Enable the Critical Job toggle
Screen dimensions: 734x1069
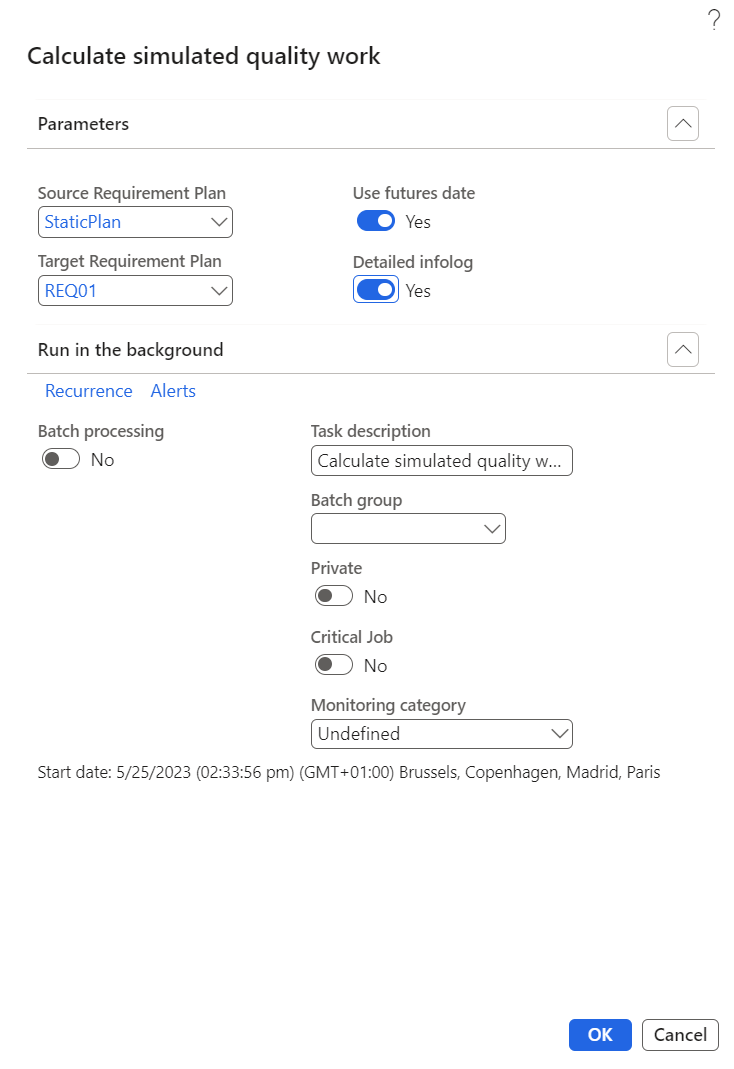[x=334, y=665]
